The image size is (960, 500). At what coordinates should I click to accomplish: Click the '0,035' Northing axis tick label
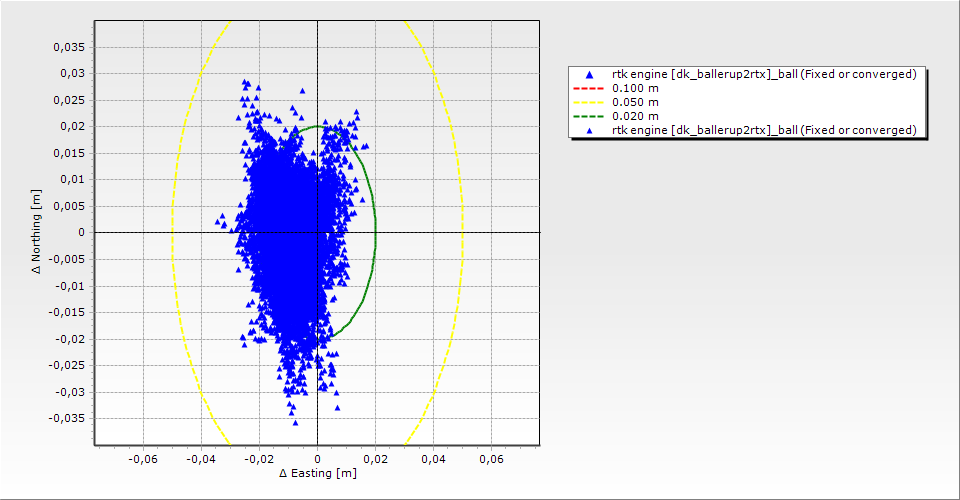(69, 47)
